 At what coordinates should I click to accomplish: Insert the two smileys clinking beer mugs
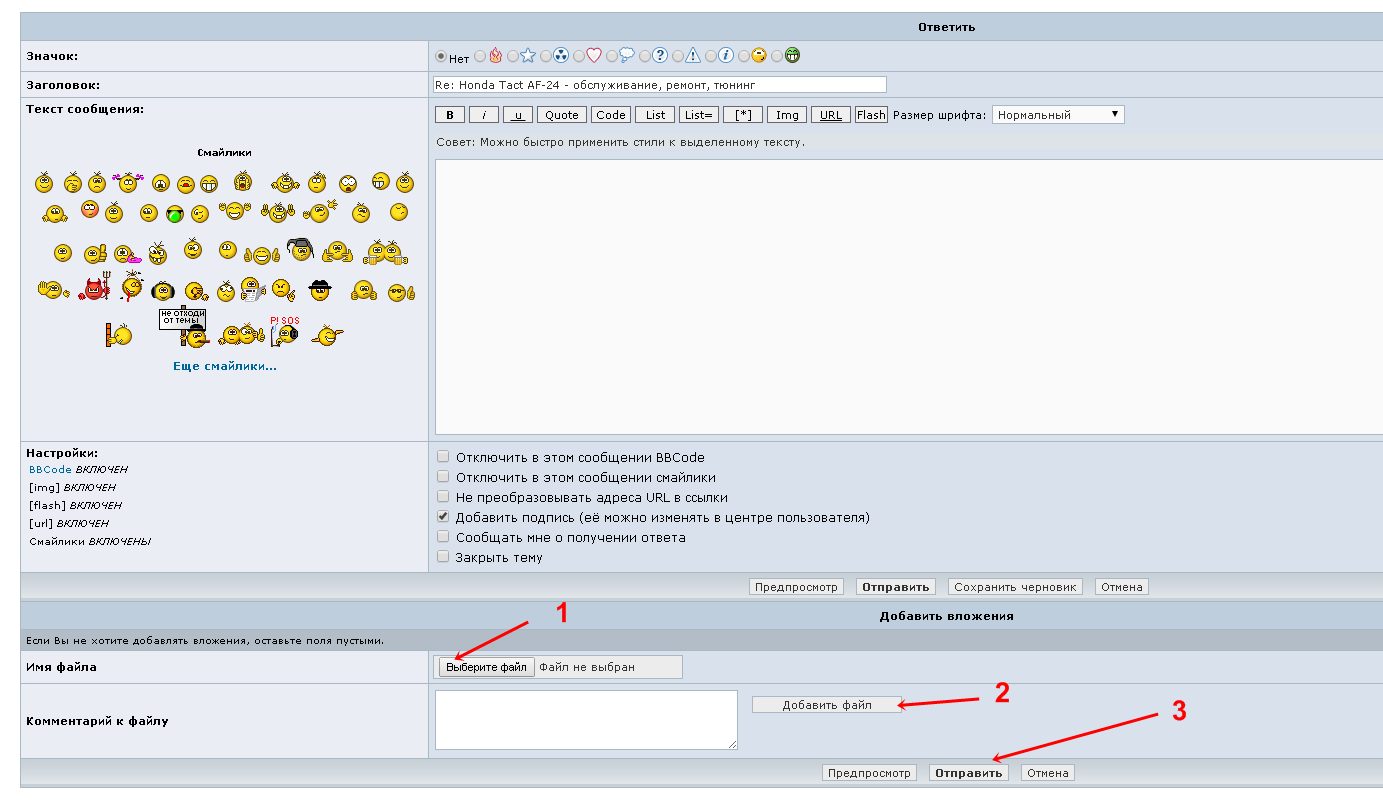(x=384, y=252)
